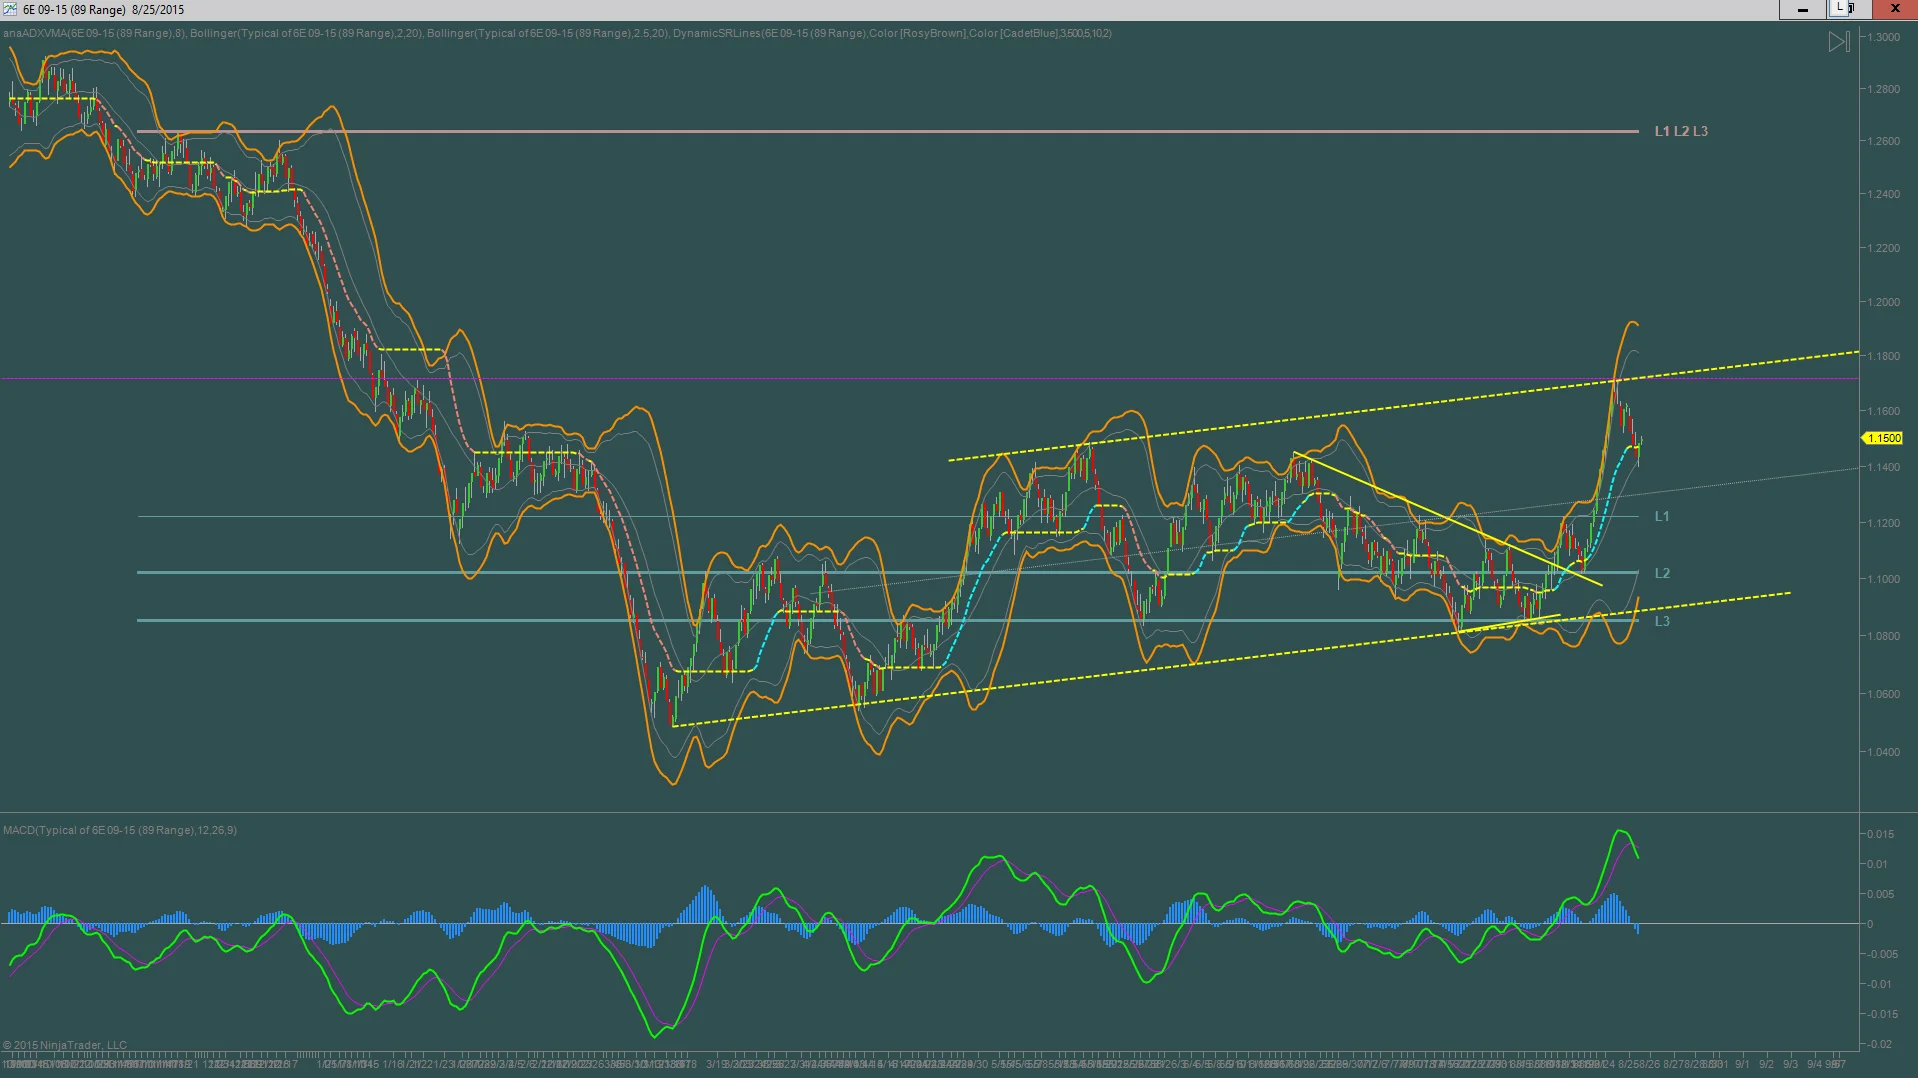Click the NinjaTrader chart icon in title bar
Viewport: 1918px width, 1078px height.
point(9,9)
